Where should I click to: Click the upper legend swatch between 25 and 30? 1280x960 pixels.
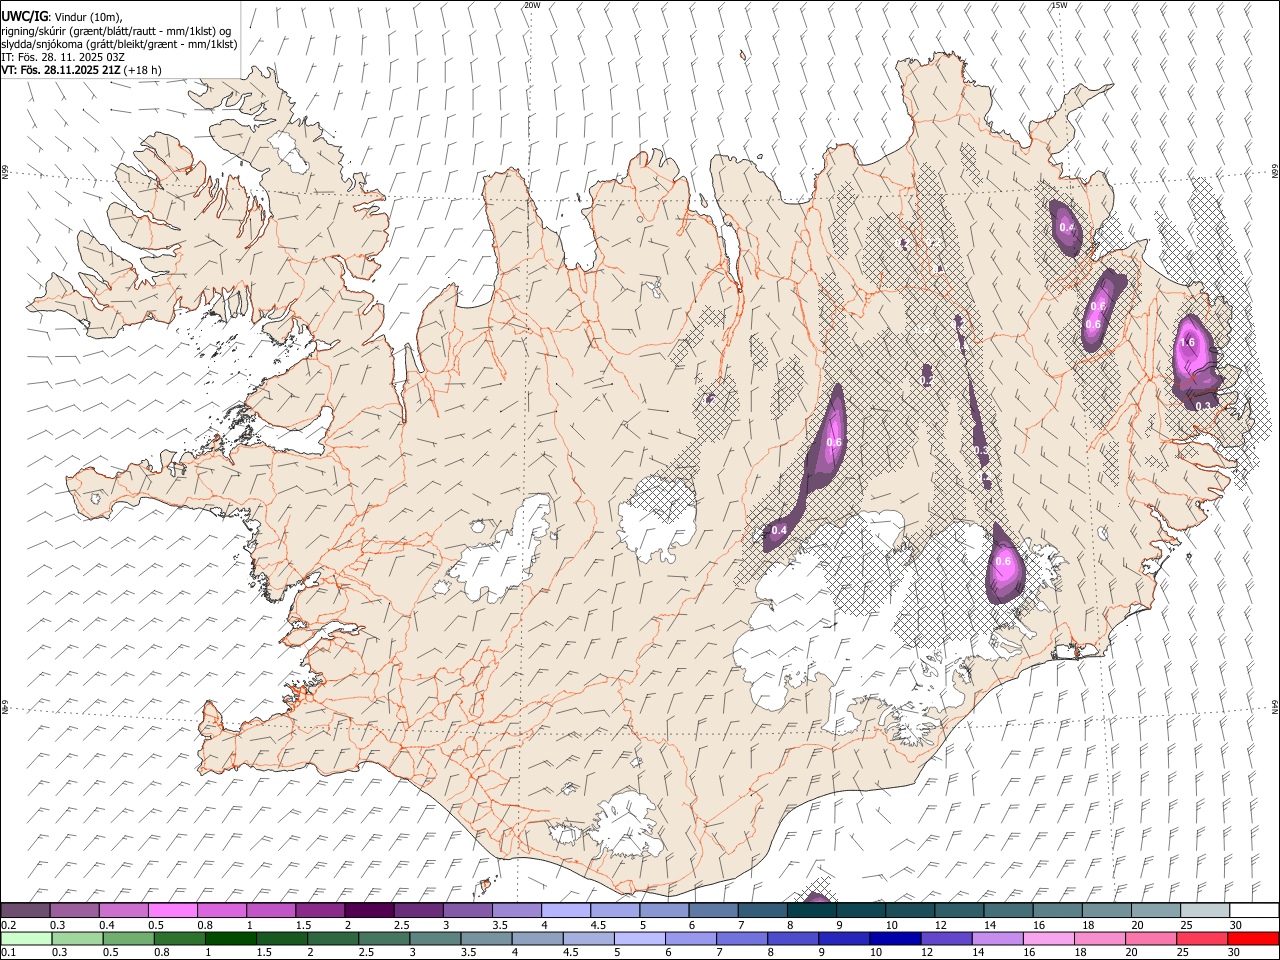coord(1205,910)
